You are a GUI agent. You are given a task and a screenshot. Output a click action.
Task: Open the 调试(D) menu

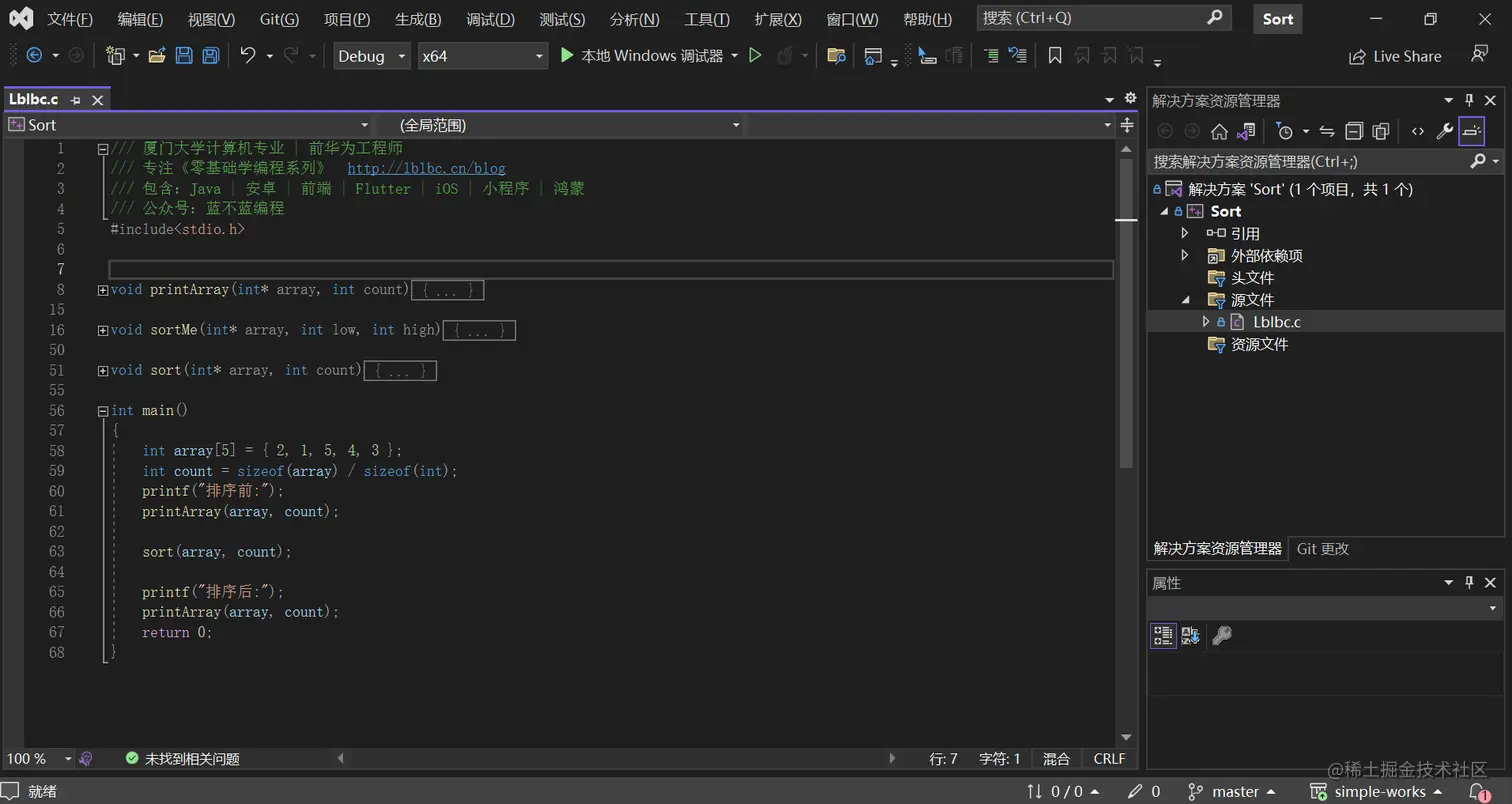490,19
